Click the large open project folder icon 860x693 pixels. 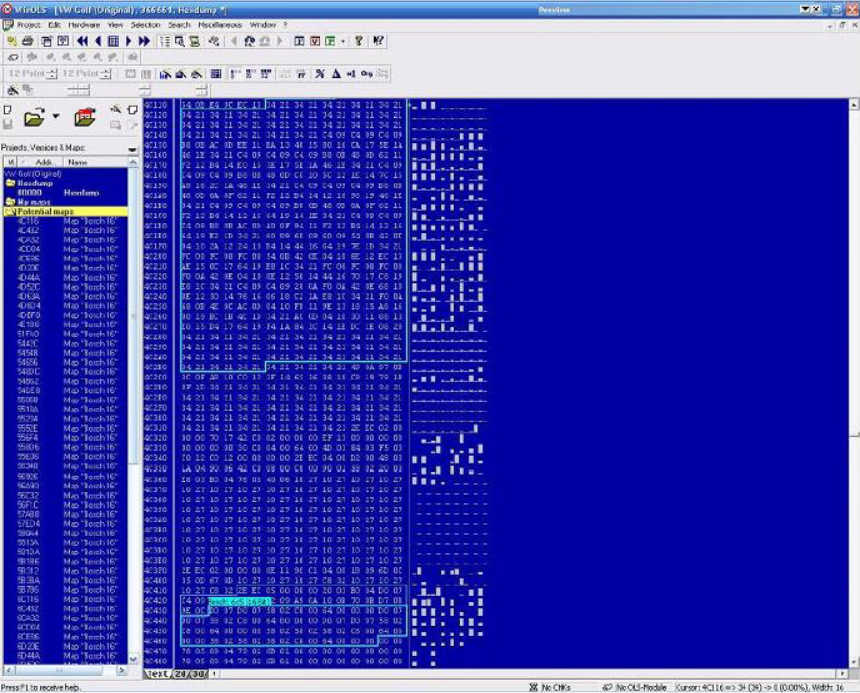pos(34,117)
